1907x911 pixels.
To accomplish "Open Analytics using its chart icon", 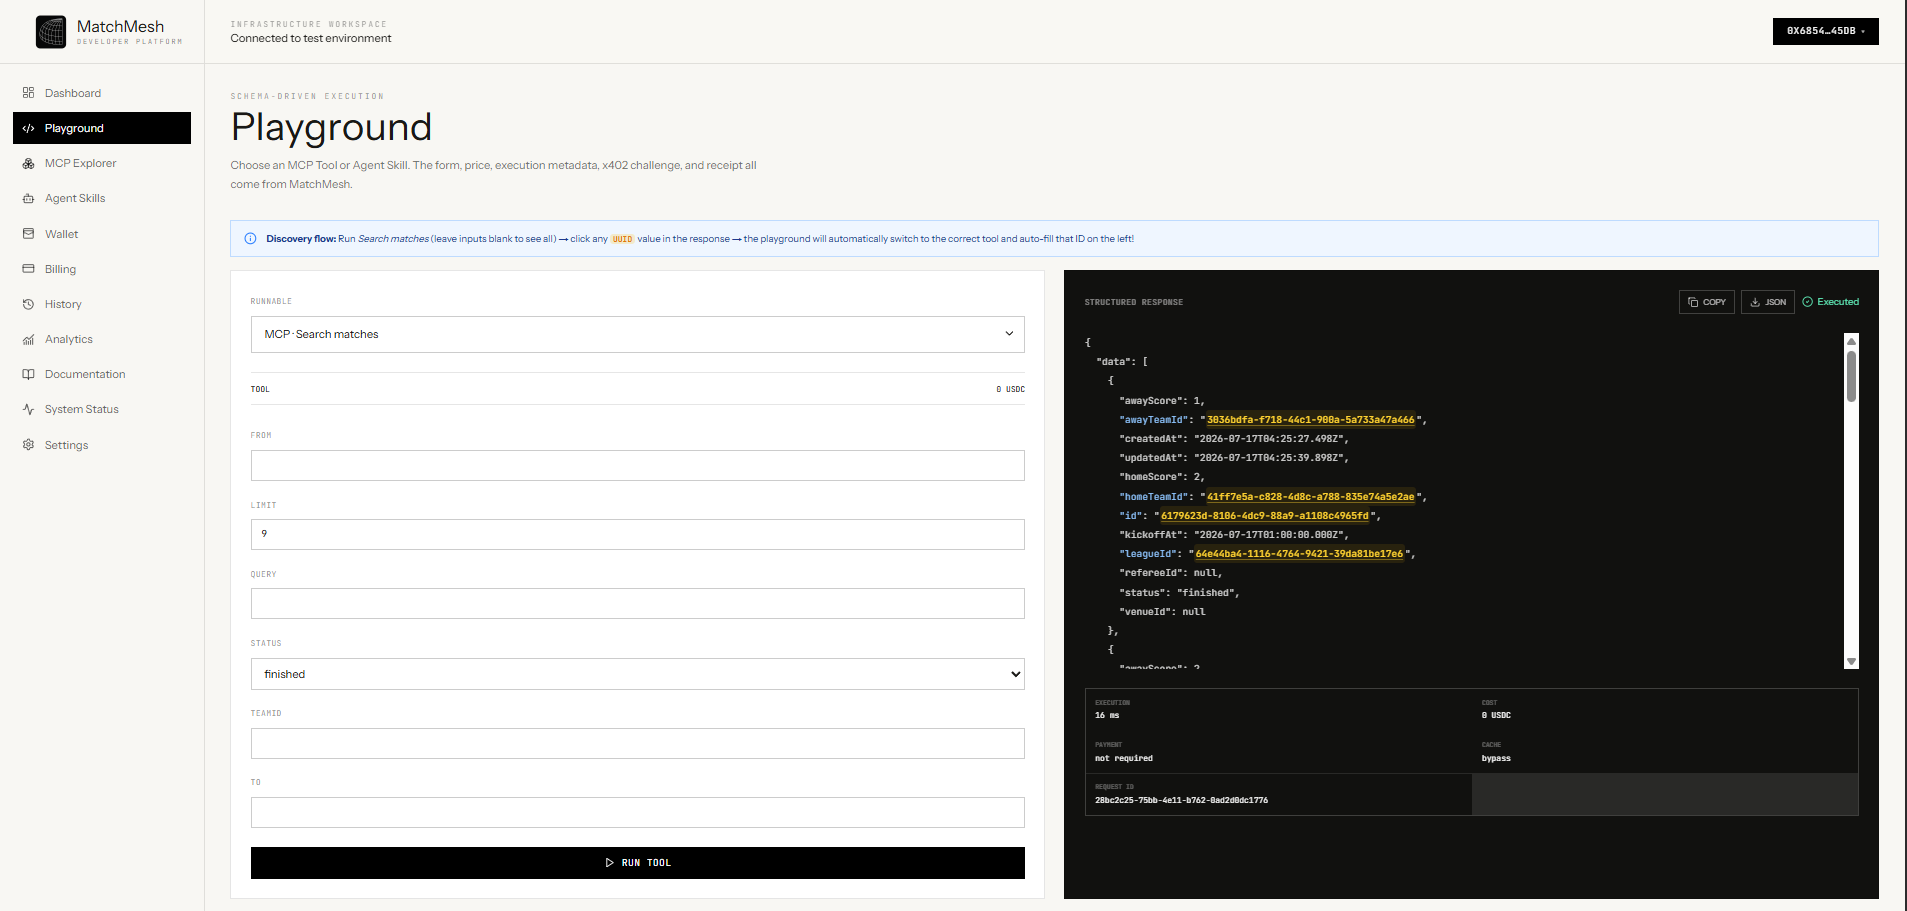I will tap(28, 339).
